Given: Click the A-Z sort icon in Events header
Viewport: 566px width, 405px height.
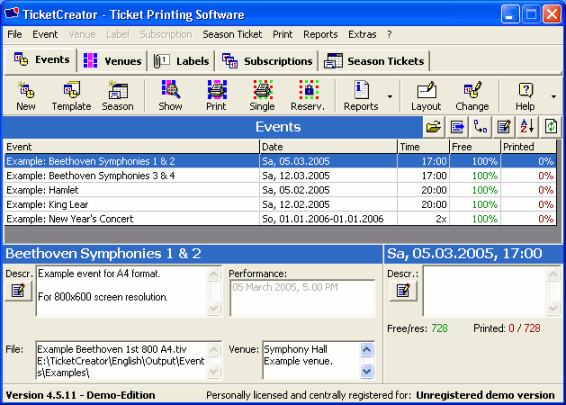Looking at the screenshot, I should [x=527, y=127].
